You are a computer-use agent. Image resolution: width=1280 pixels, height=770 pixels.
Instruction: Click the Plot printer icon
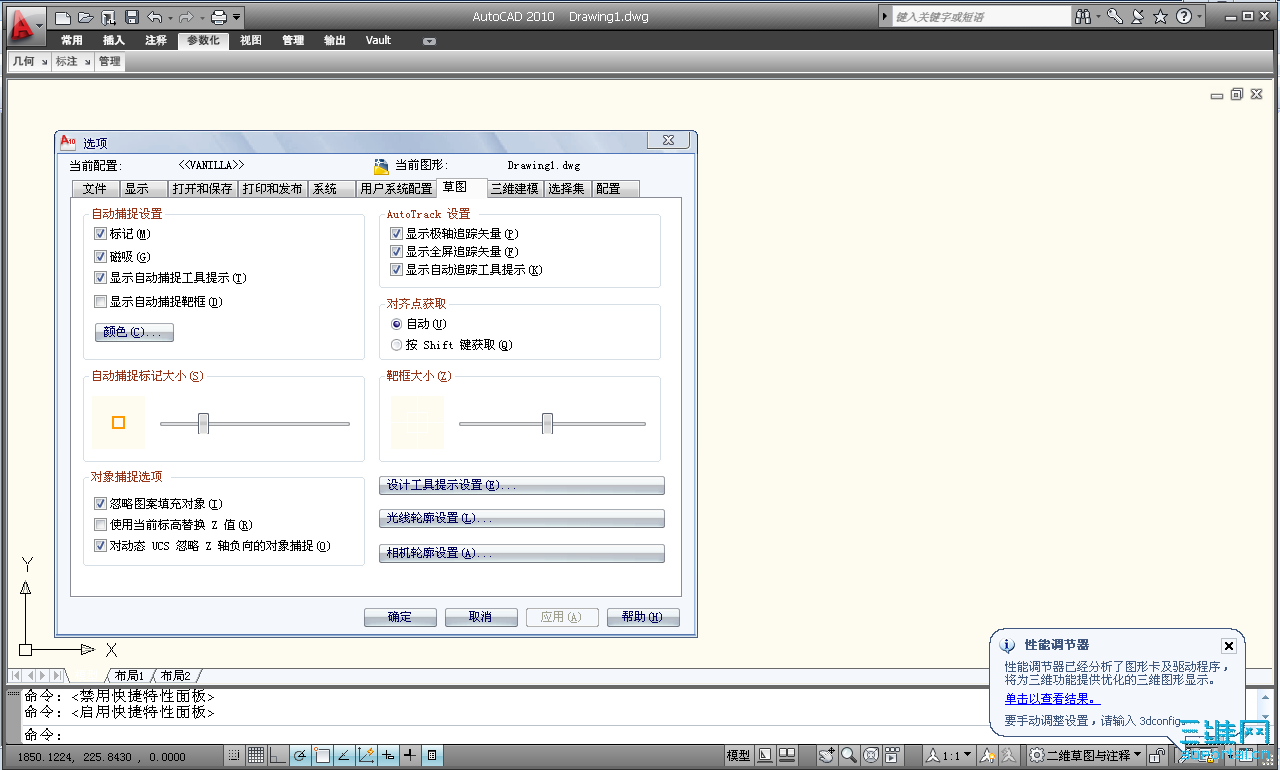(x=218, y=17)
